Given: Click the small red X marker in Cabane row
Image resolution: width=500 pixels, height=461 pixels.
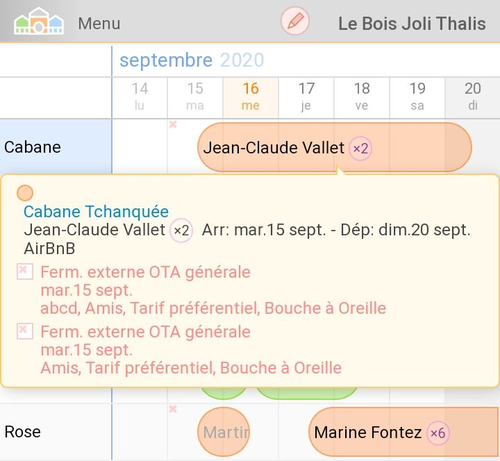Looking at the screenshot, I should [173, 125].
